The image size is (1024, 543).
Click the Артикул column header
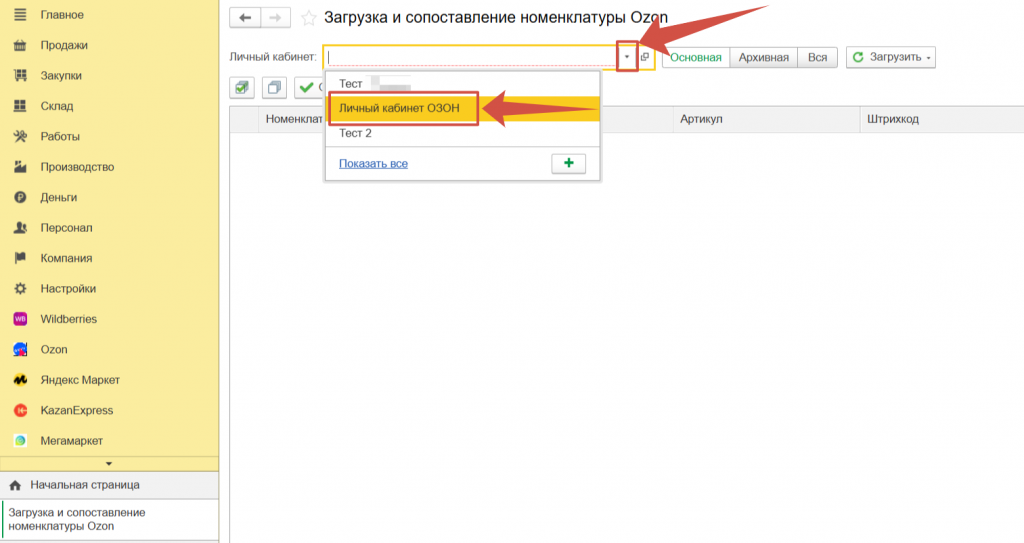(x=701, y=119)
